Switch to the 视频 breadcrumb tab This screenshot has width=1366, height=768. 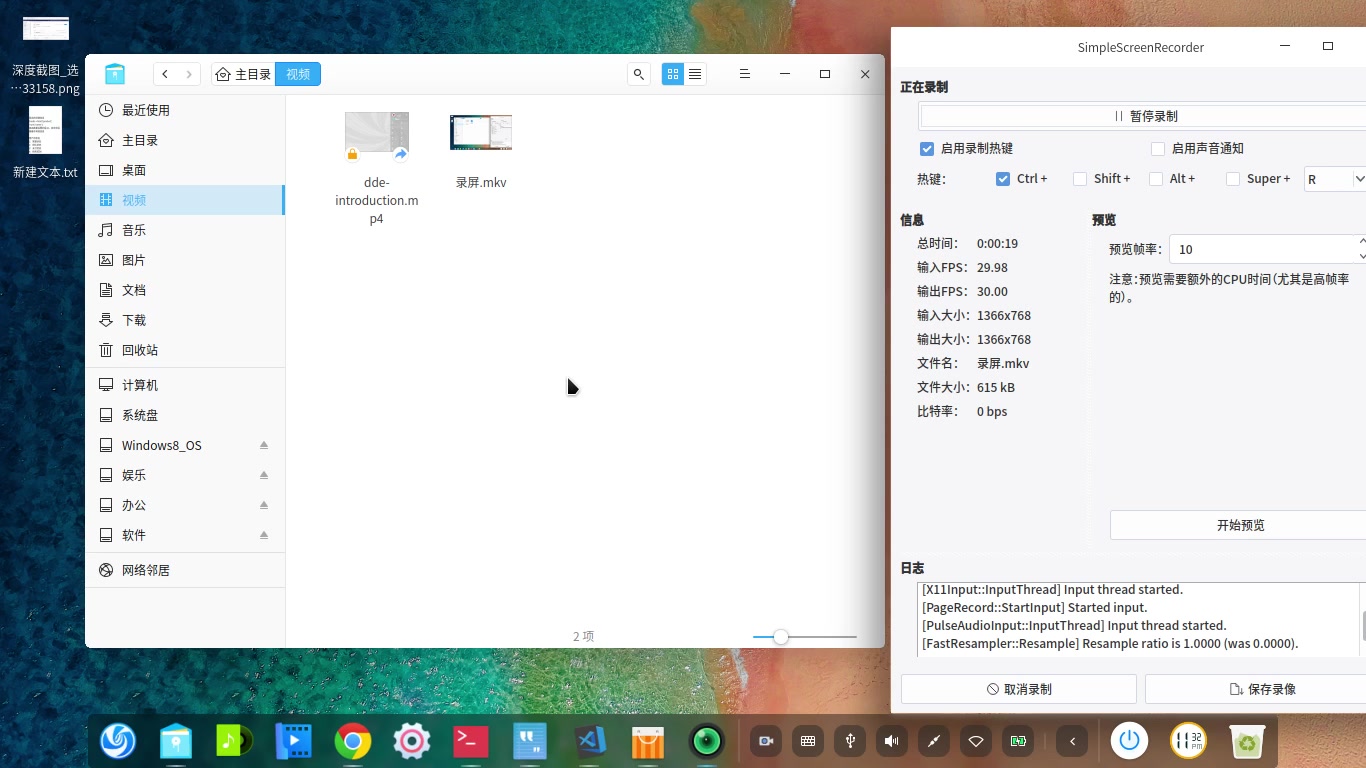(x=297, y=74)
